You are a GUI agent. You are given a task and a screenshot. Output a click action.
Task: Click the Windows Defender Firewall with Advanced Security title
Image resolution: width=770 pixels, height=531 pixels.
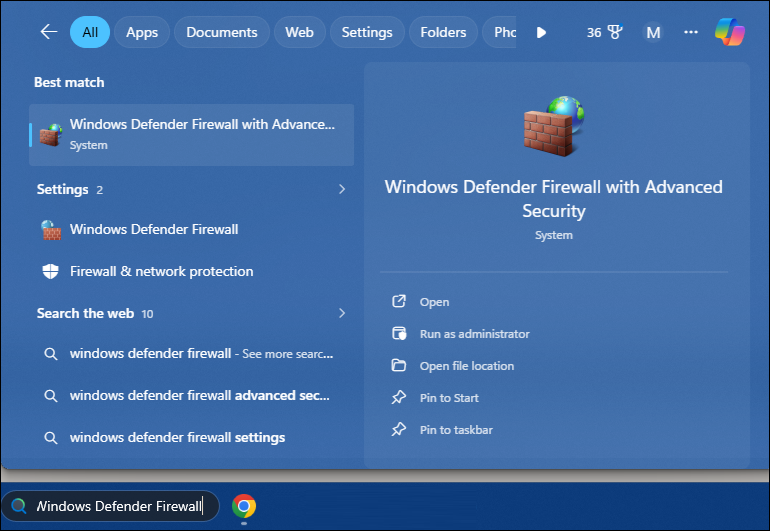click(553, 198)
